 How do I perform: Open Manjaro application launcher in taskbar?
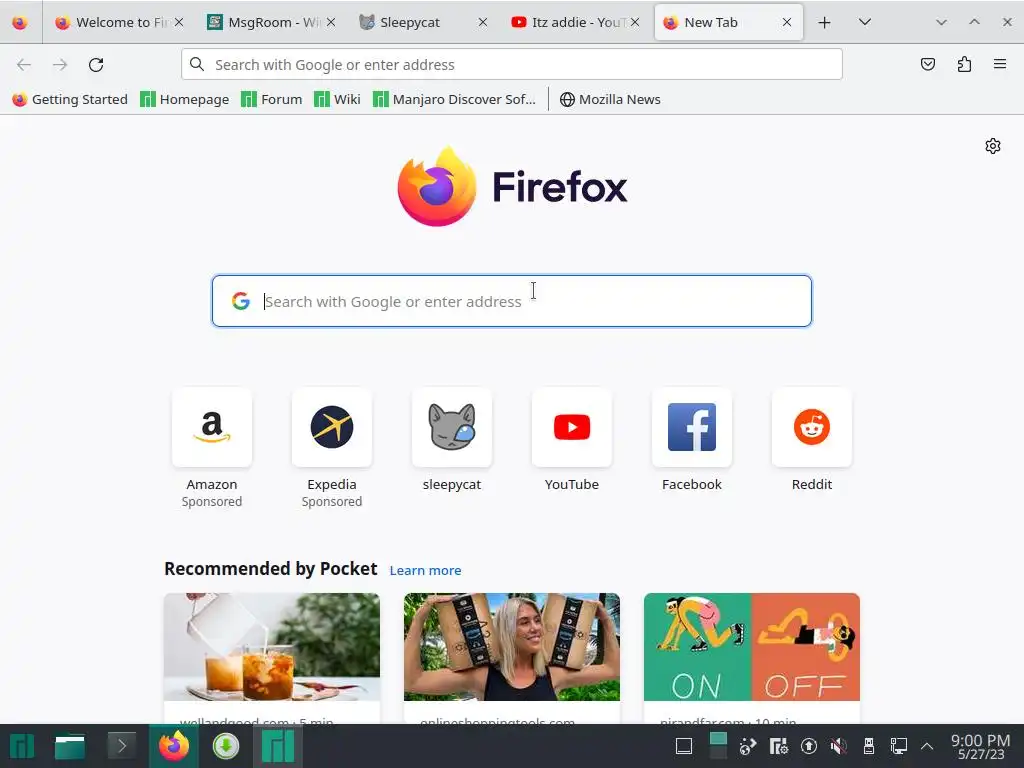[22, 746]
